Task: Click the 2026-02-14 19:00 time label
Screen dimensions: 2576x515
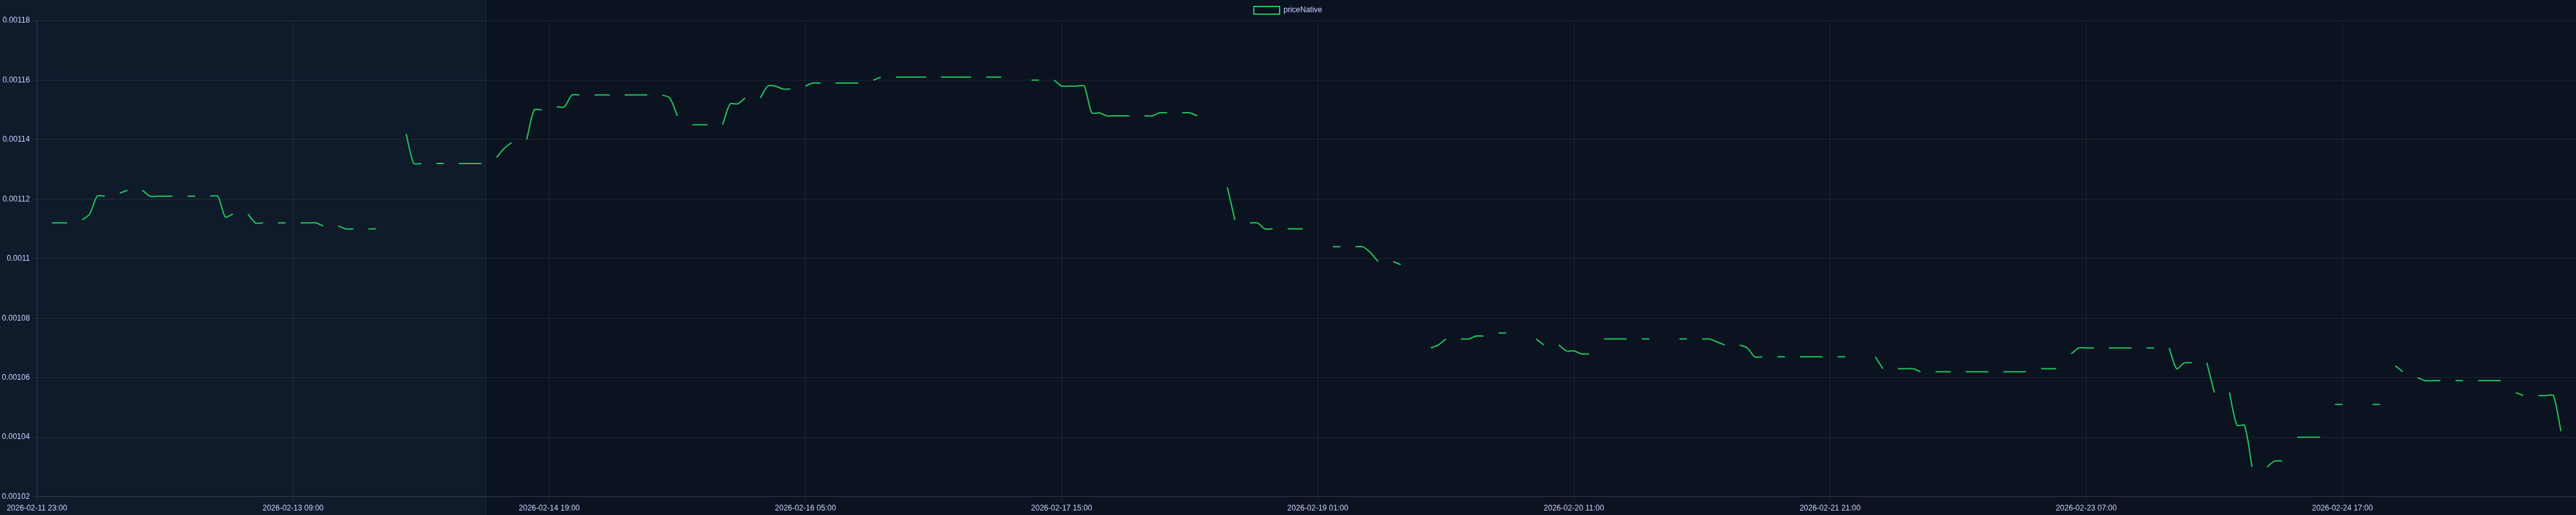Action: (x=549, y=508)
